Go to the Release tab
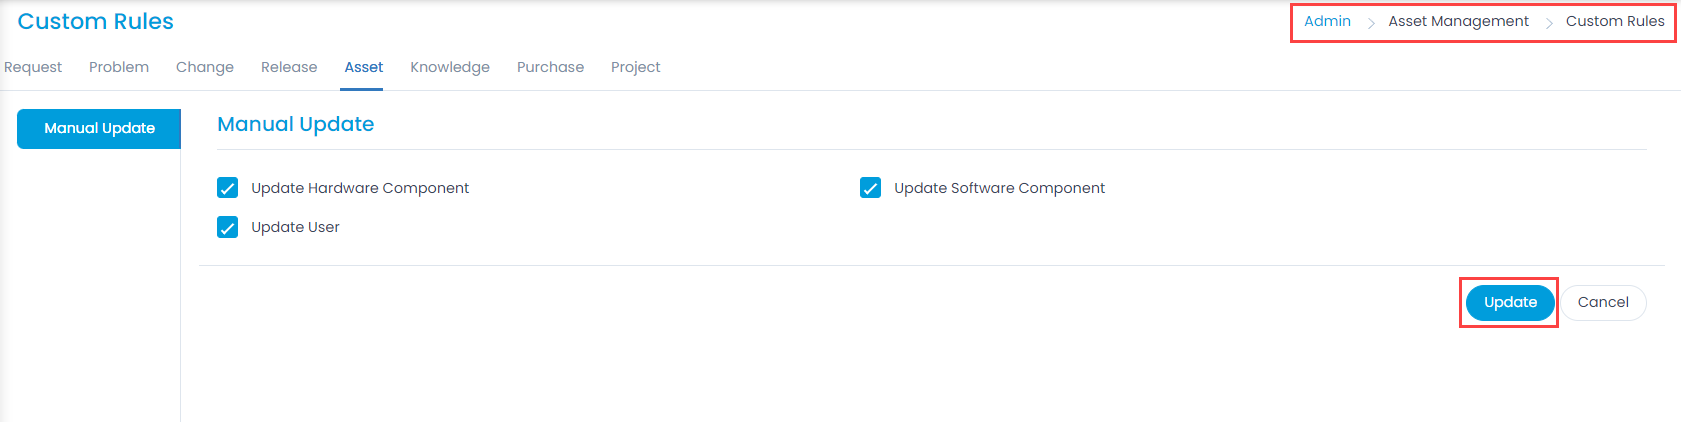 289,67
